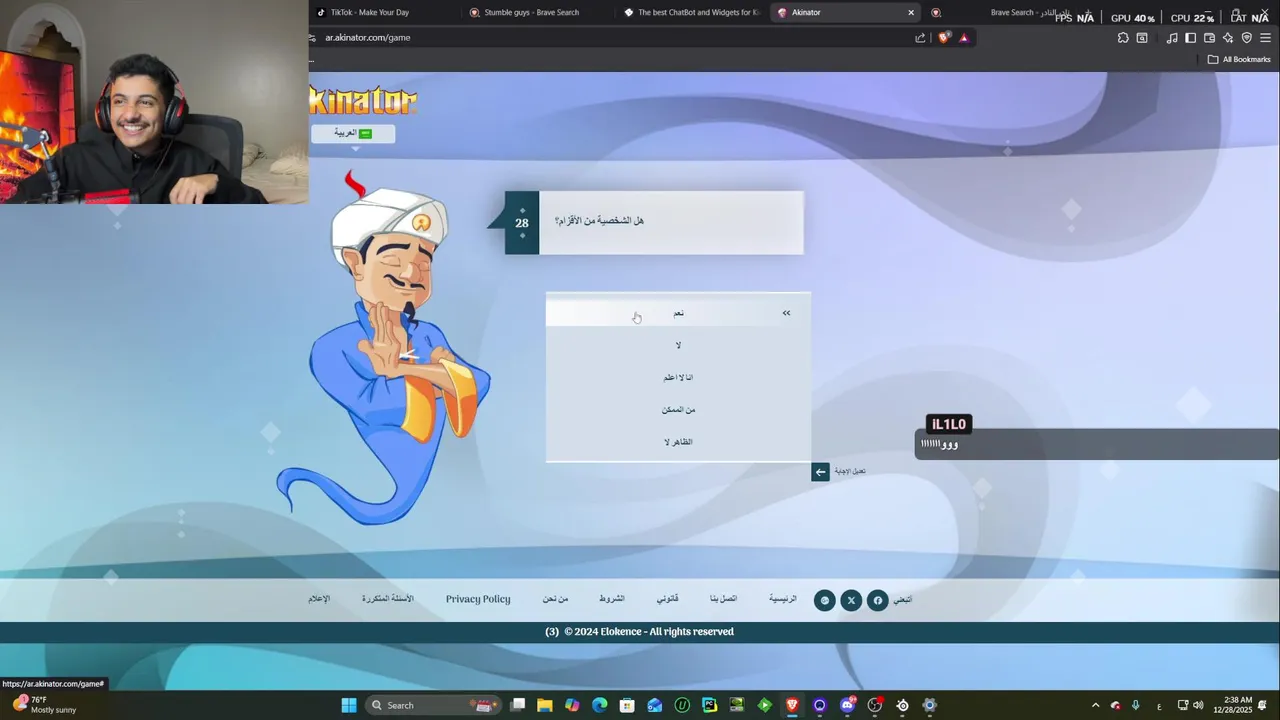Open the الرئيسية footer link

[x=783, y=599]
